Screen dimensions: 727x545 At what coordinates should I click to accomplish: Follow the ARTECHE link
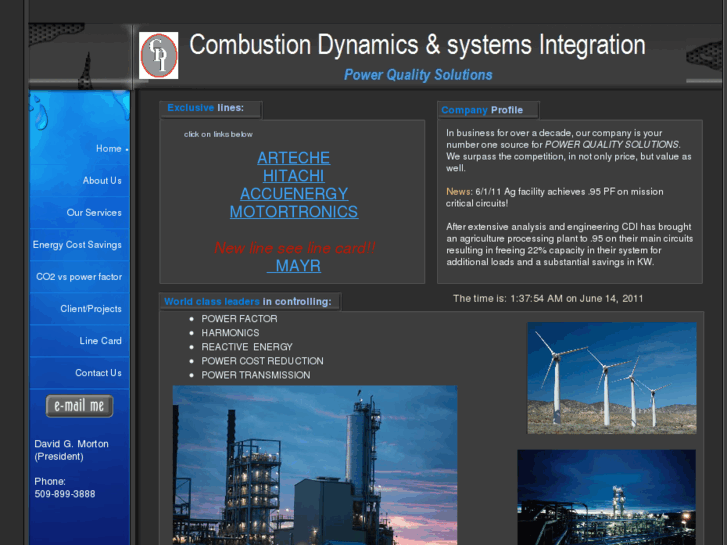[293, 158]
